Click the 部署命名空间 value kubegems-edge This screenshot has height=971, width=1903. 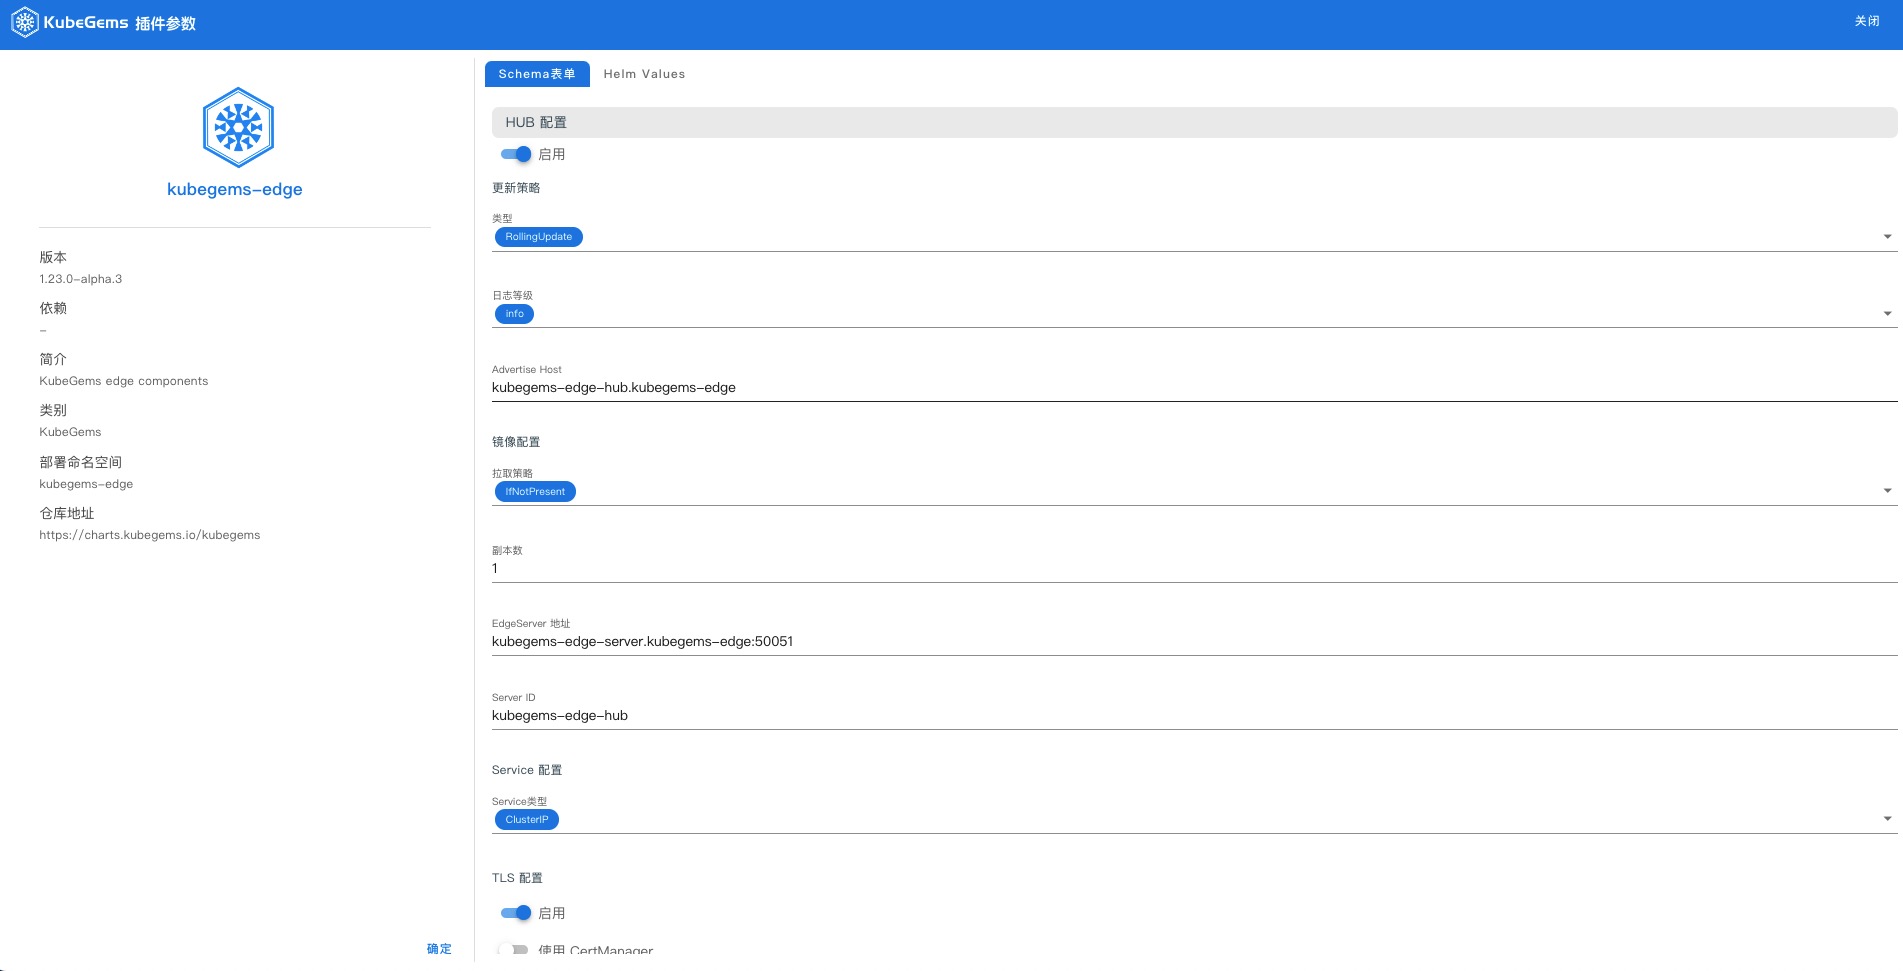(86, 484)
